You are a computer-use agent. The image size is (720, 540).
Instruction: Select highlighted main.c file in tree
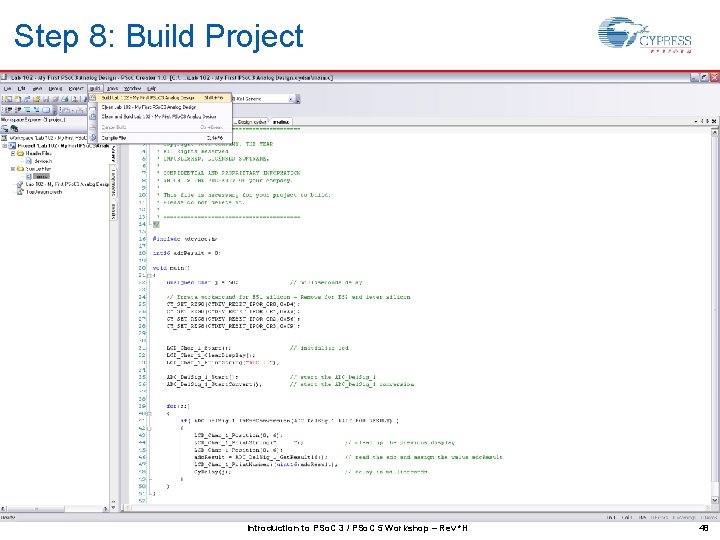click(41, 176)
